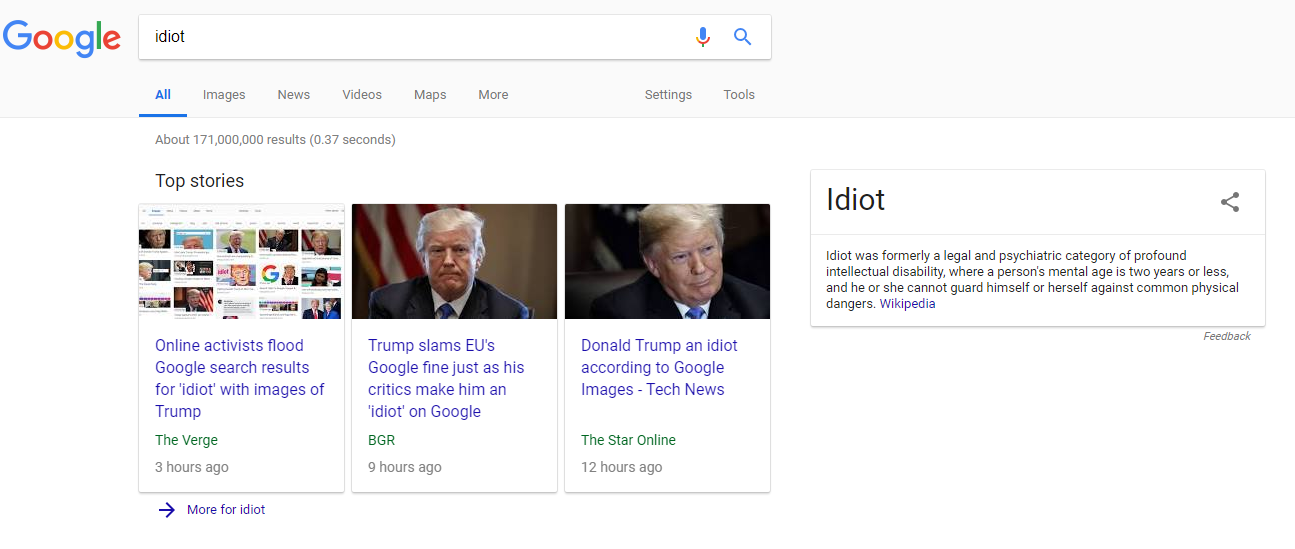Start voice search with the microphone icon

pyautogui.click(x=703, y=37)
